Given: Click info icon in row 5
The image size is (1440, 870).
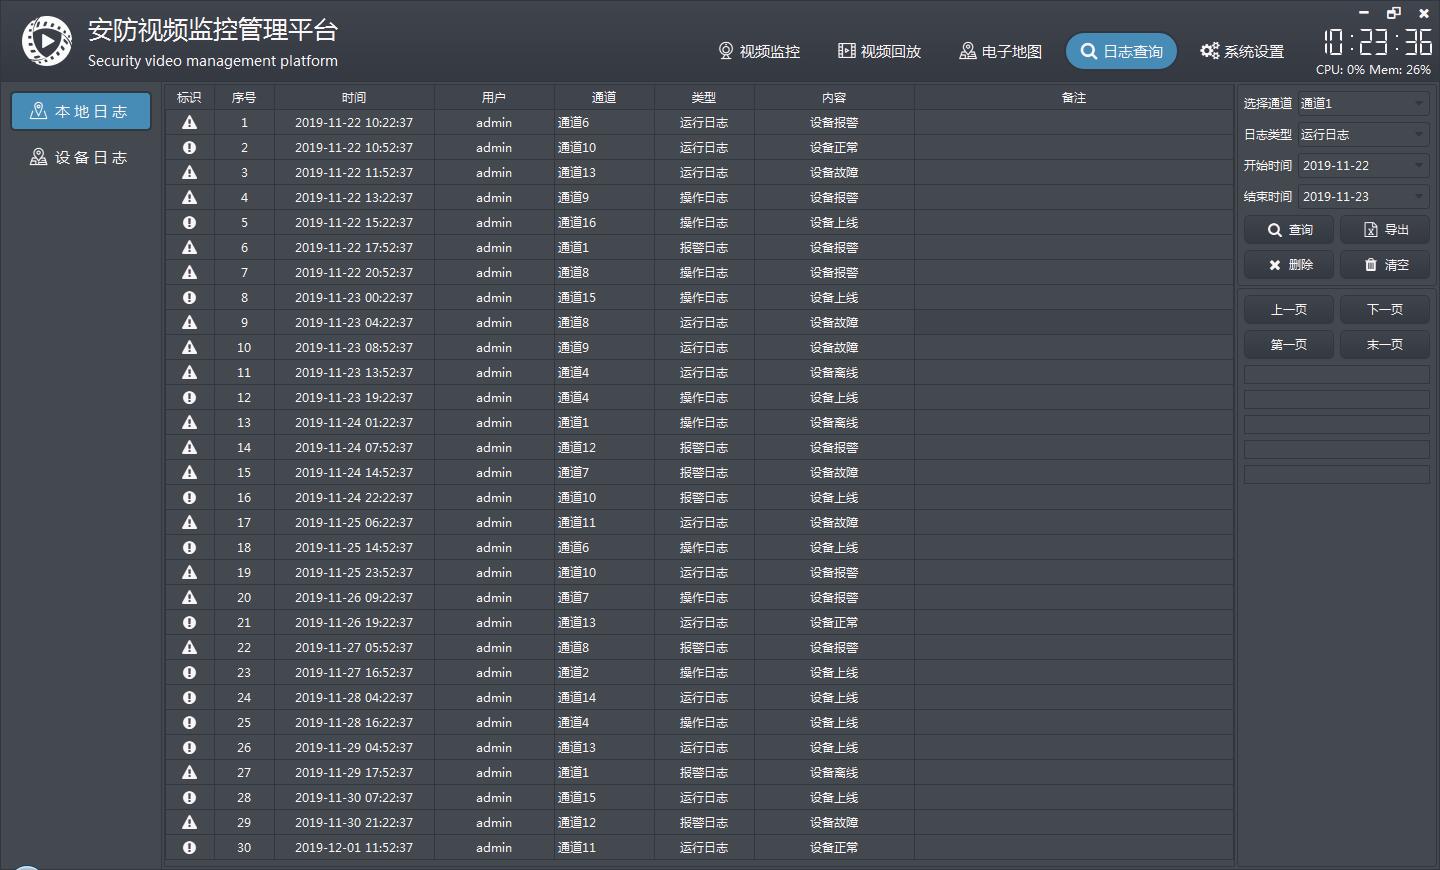Looking at the screenshot, I should pos(189,222).
